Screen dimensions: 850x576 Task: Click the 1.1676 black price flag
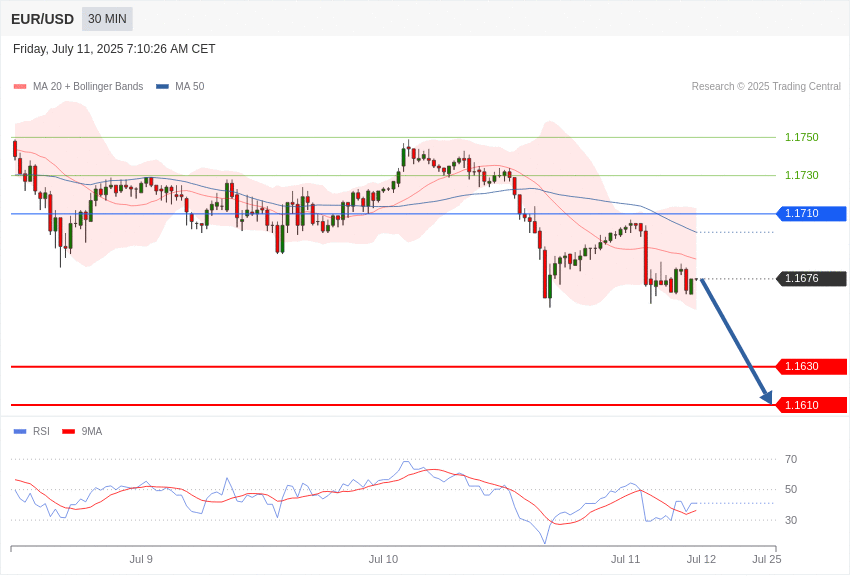(806, 279)
